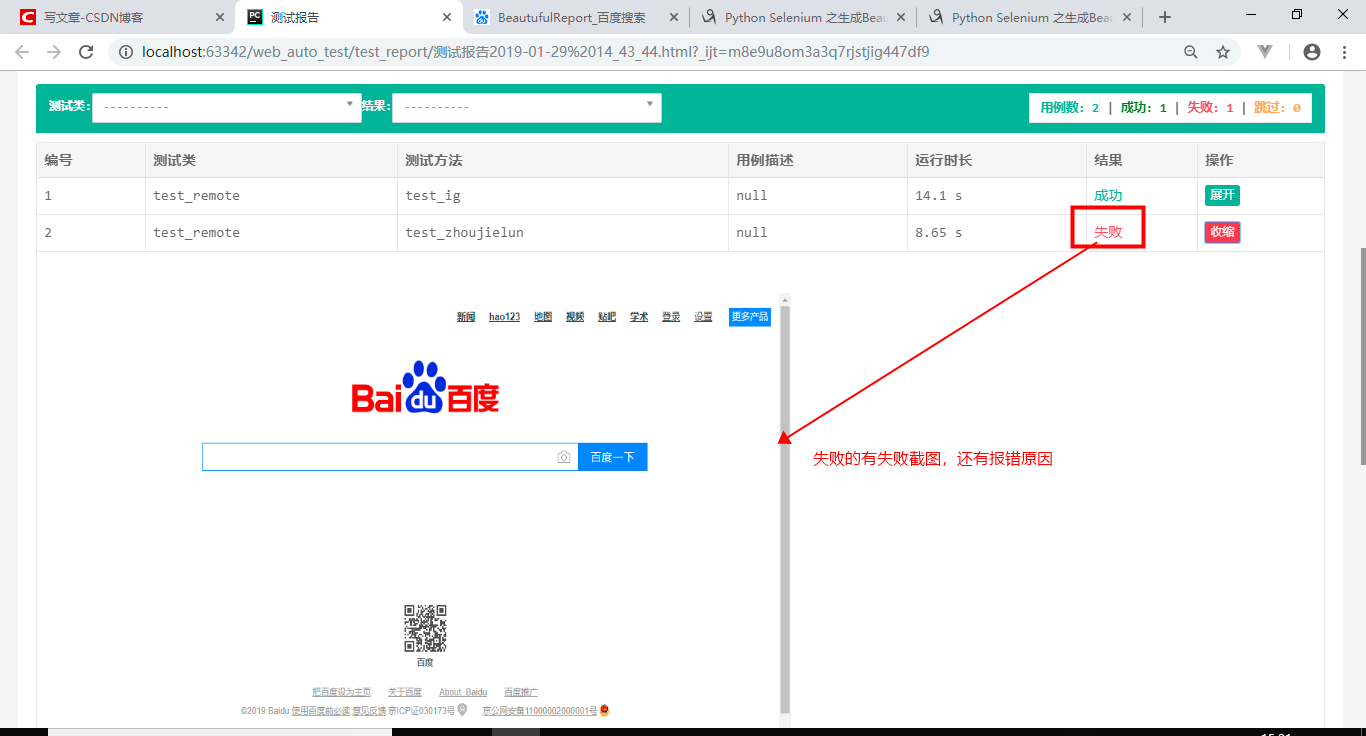Click the Baidu logo in the screenshot
1366x736 pixels.
pos(425,387)
